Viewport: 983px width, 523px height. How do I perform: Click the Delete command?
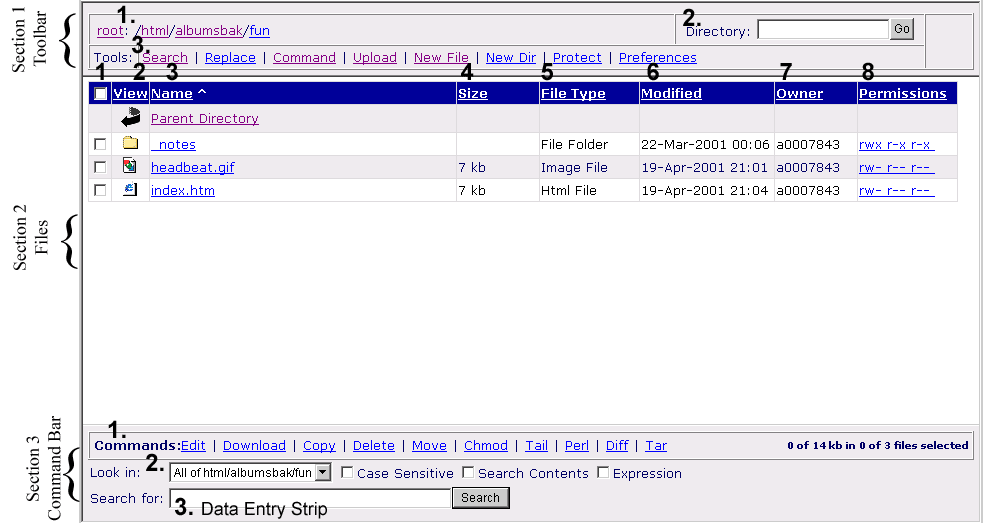pyautogui.click(x=374, y=445)
